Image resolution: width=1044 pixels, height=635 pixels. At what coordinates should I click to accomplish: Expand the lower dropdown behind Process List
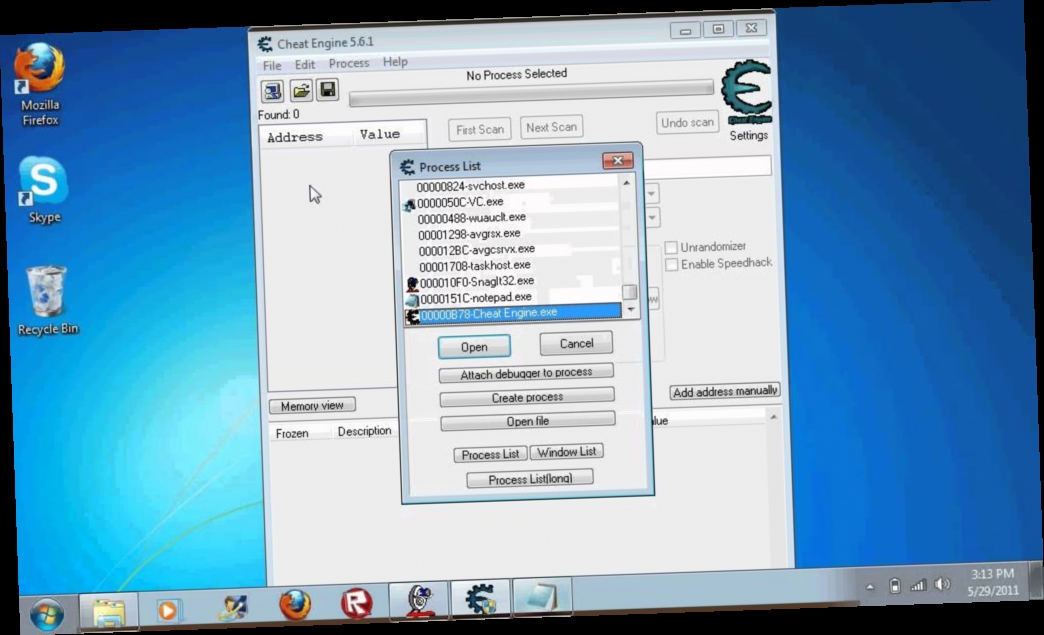tap(652, 217)
